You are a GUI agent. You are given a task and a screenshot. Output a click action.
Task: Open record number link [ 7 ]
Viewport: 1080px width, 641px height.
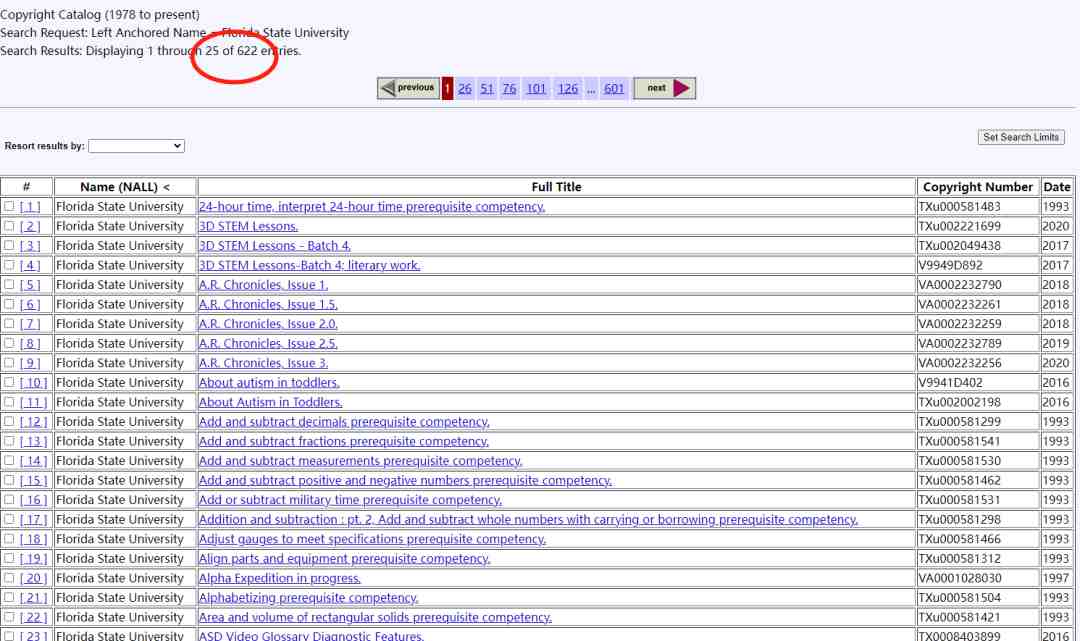(x=30, y=324)
